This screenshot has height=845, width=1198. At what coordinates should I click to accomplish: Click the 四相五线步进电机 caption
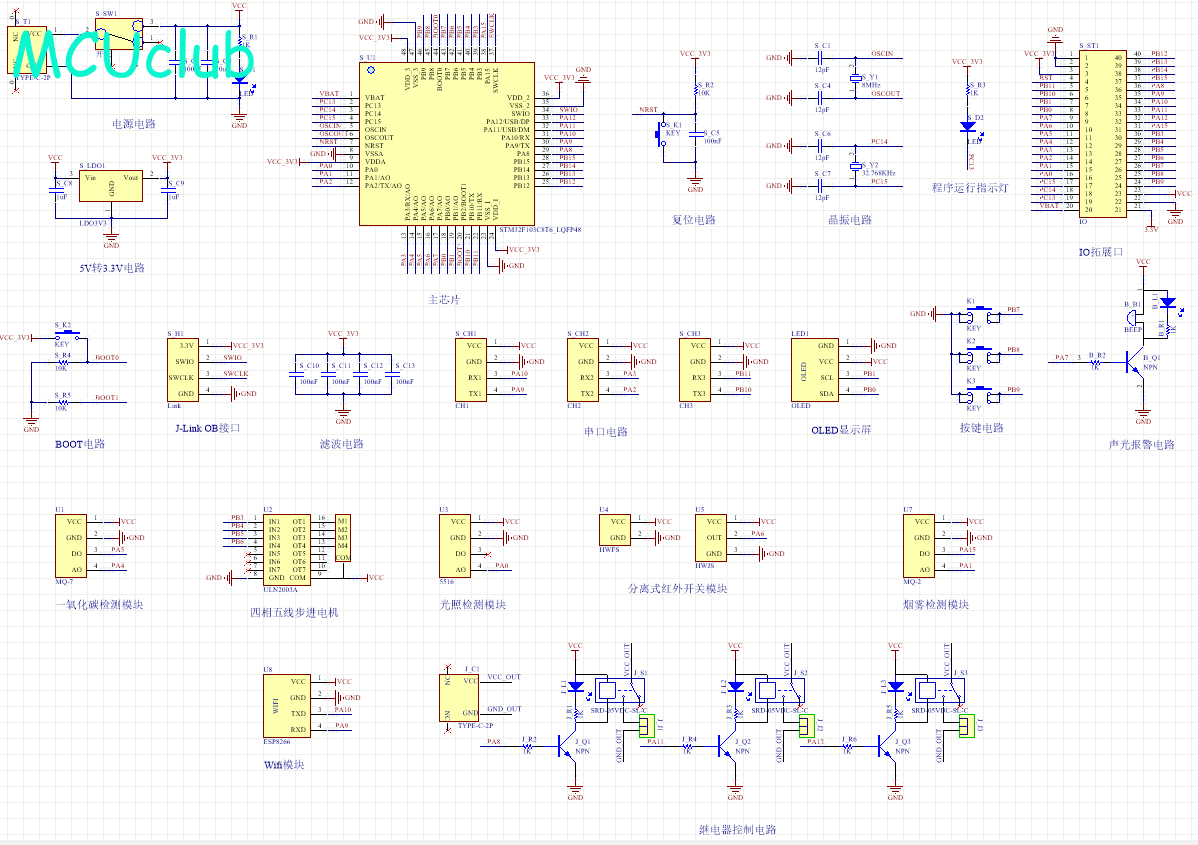[x=294, y=613]
